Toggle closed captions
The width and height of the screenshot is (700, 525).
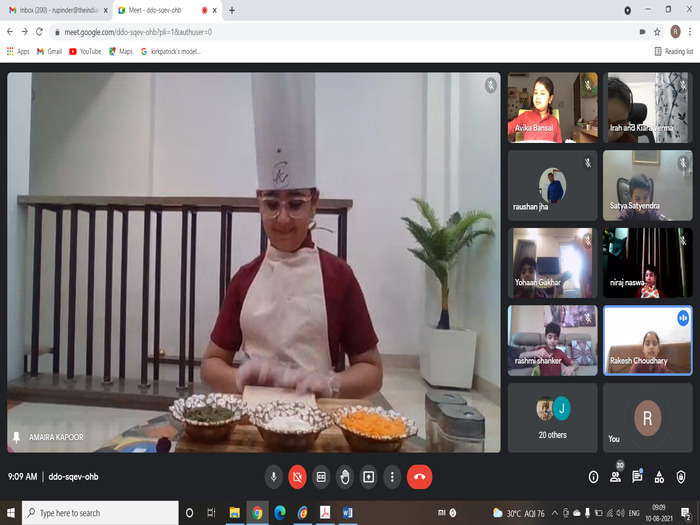[x=321, y=477]
